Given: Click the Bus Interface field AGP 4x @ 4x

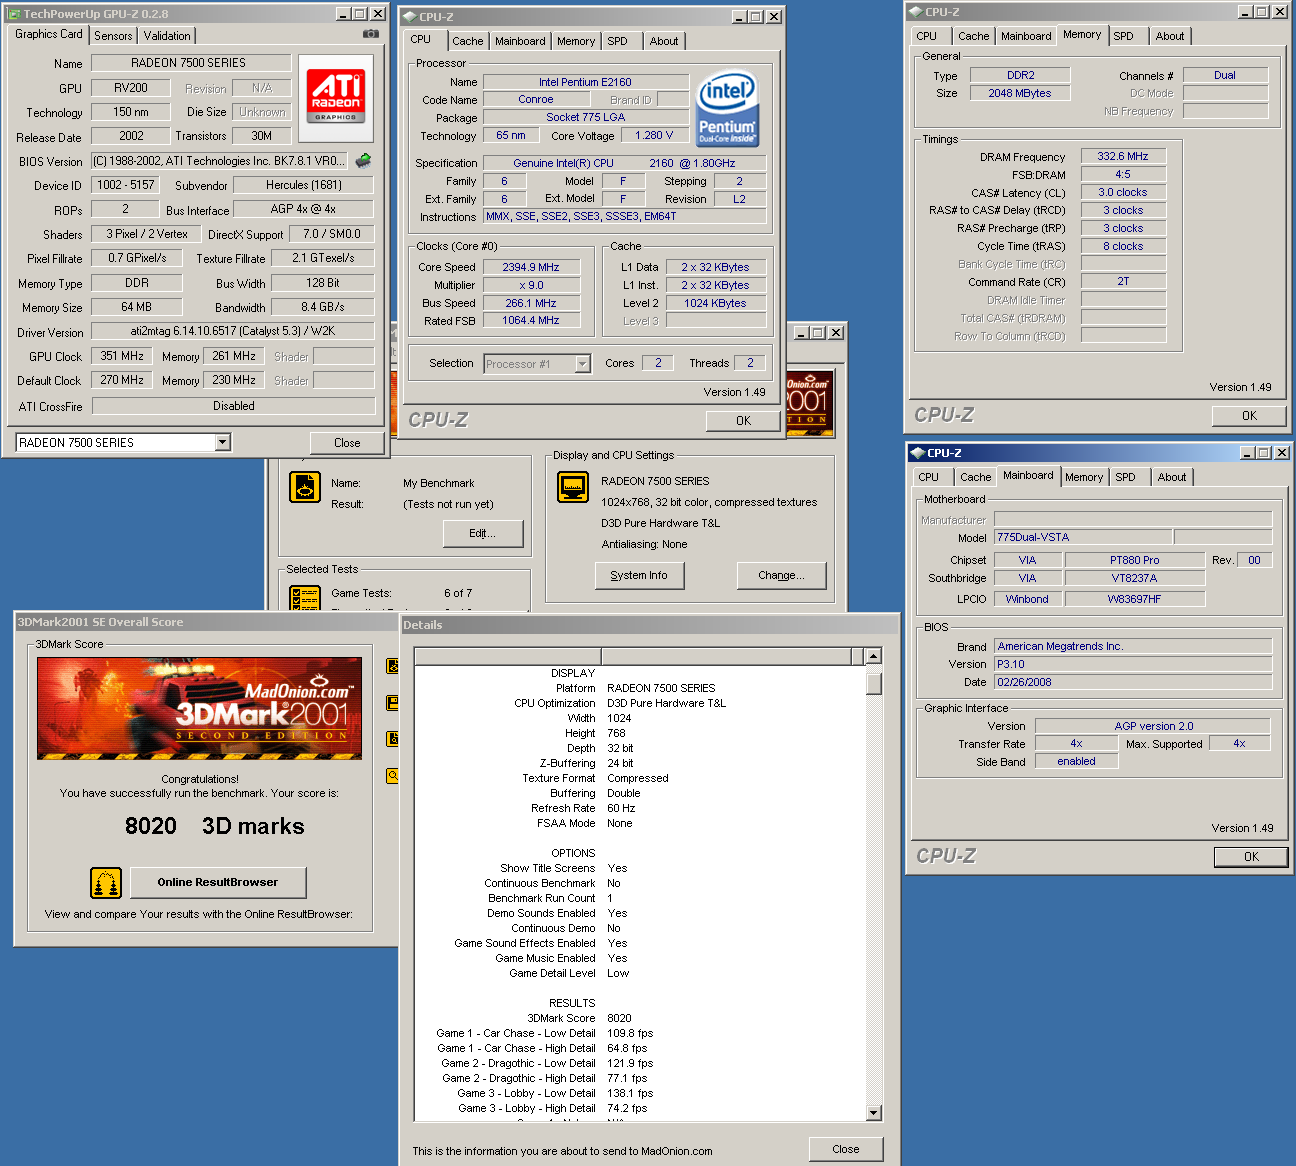Looking at the screenshot, I should point(304,209).
